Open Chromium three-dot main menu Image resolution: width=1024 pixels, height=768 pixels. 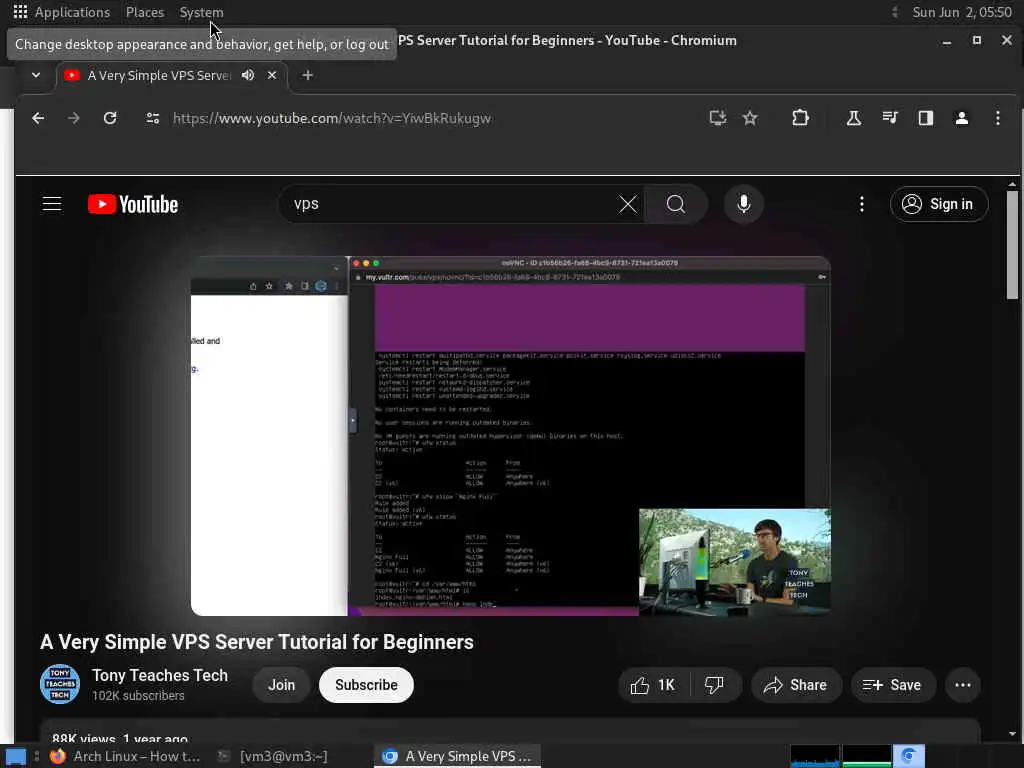pos(997,118)
